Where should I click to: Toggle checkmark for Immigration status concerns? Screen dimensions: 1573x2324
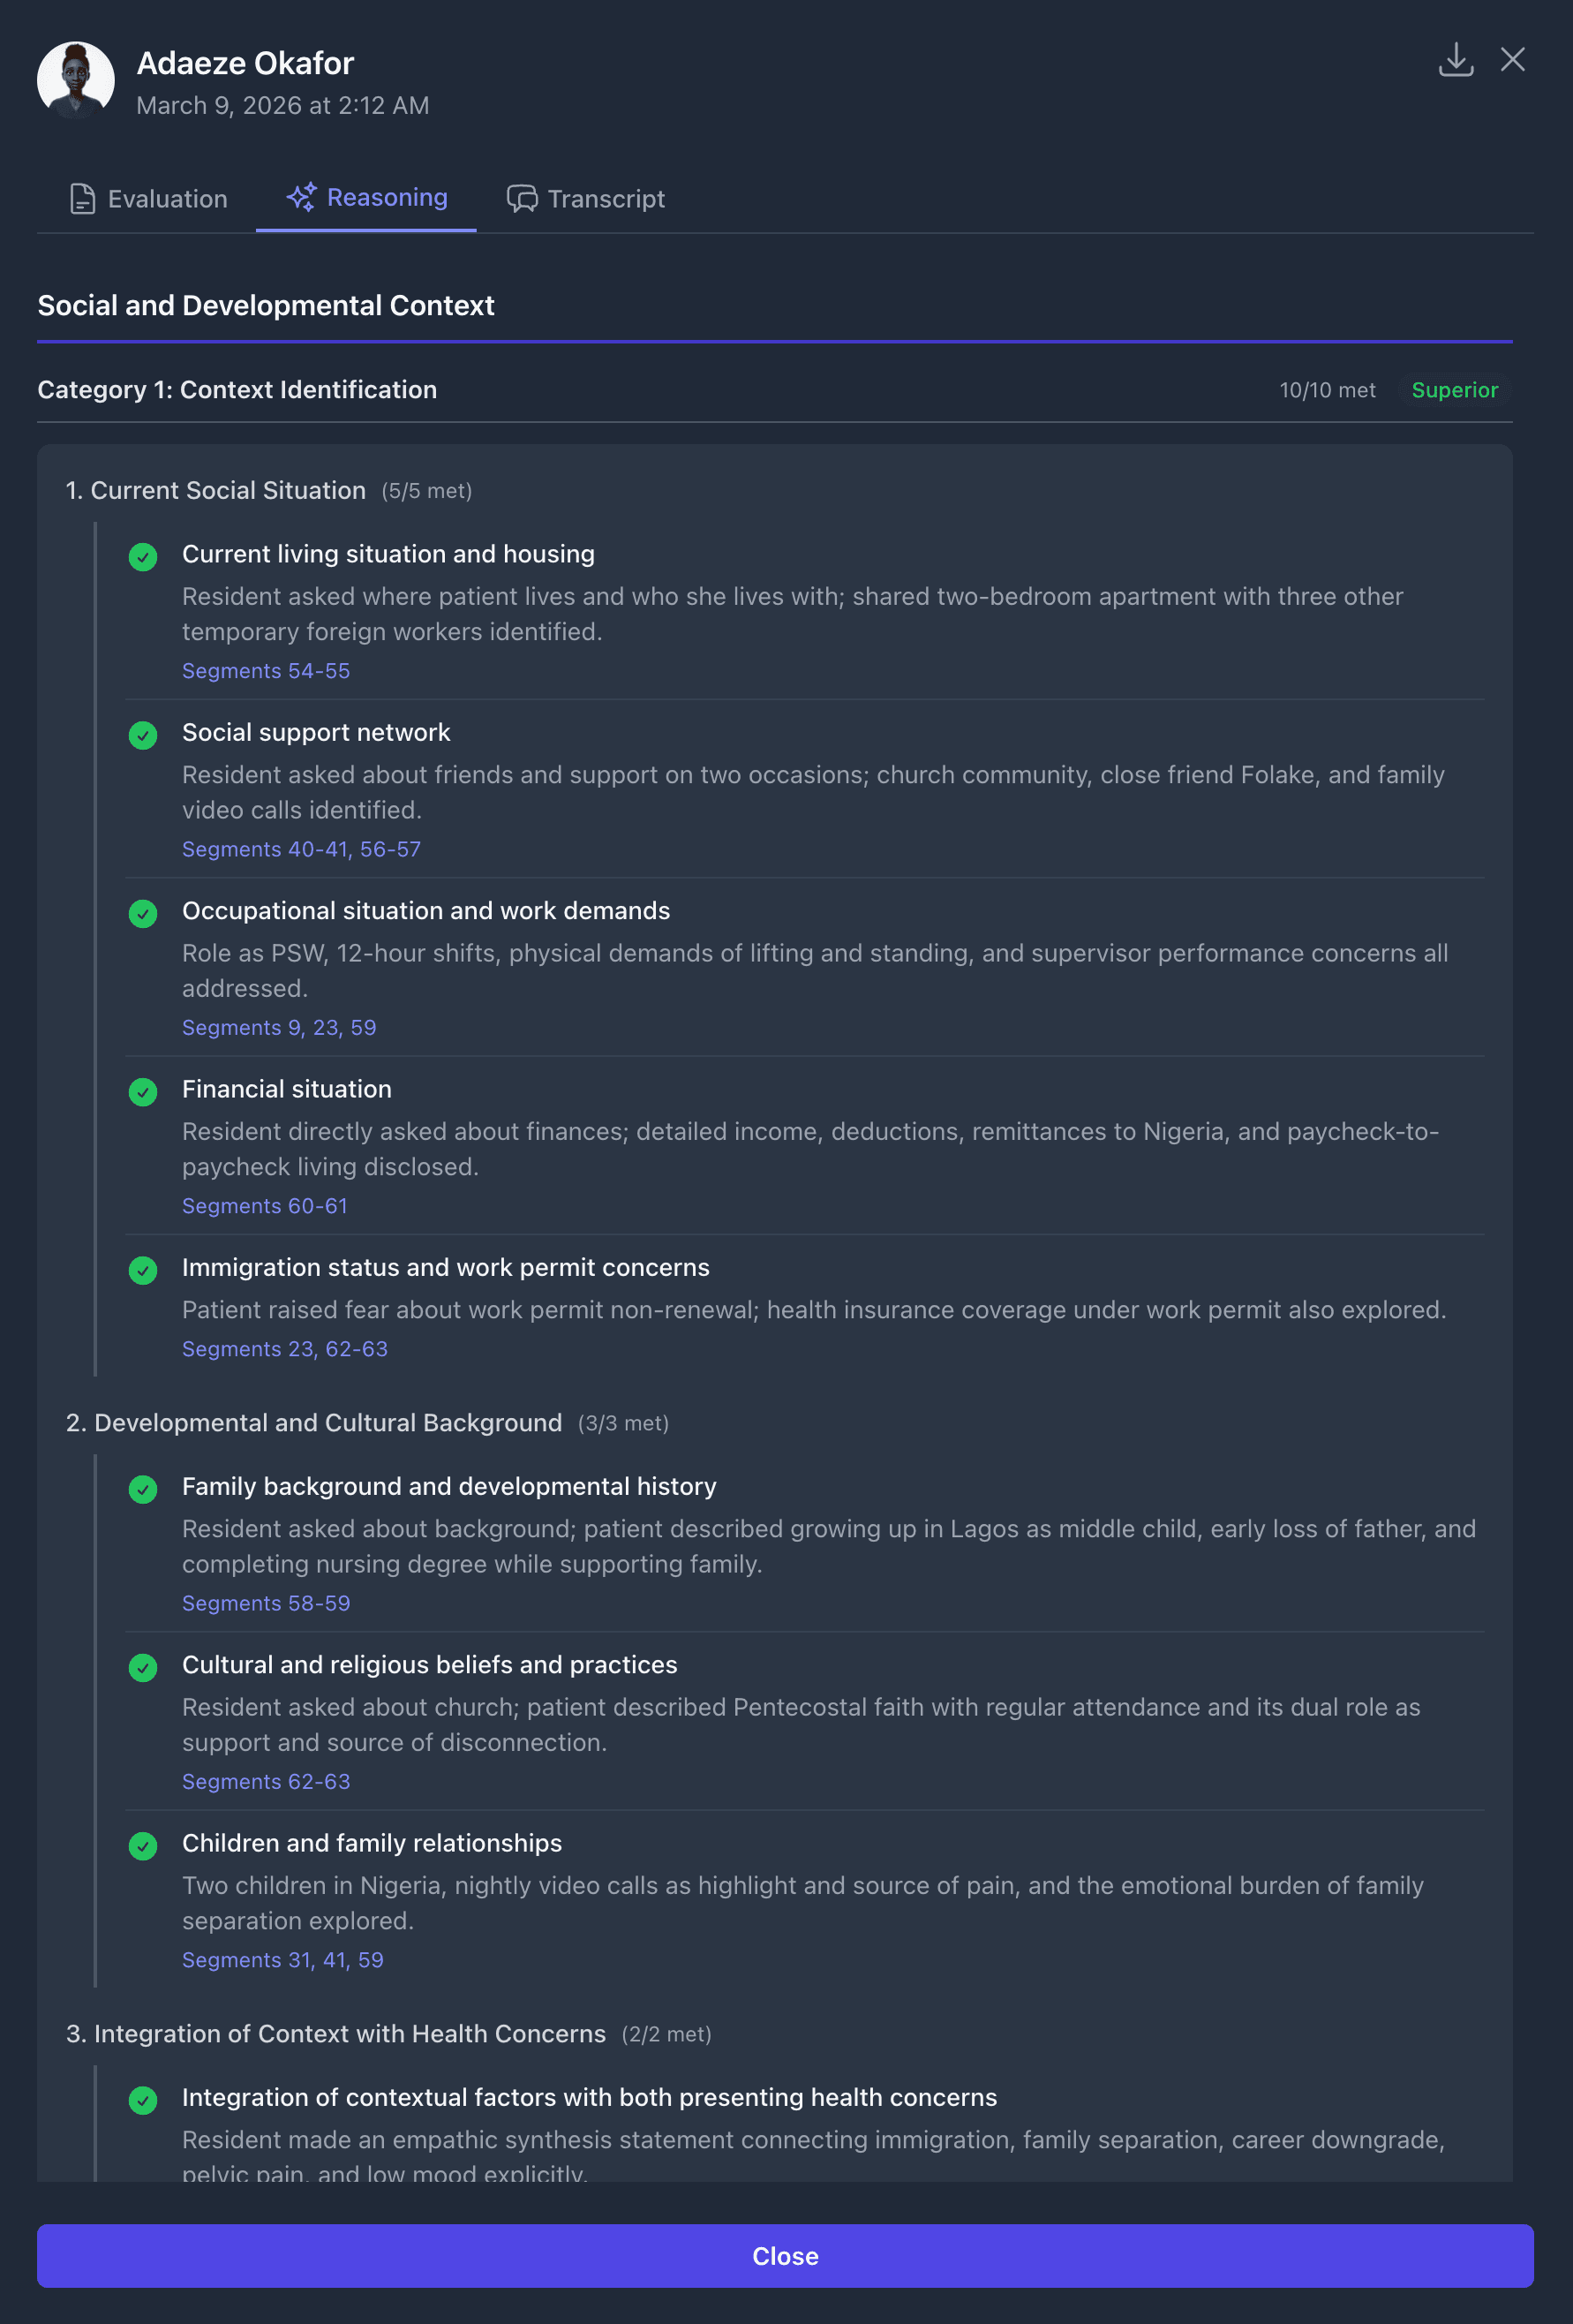point(143,1270)
